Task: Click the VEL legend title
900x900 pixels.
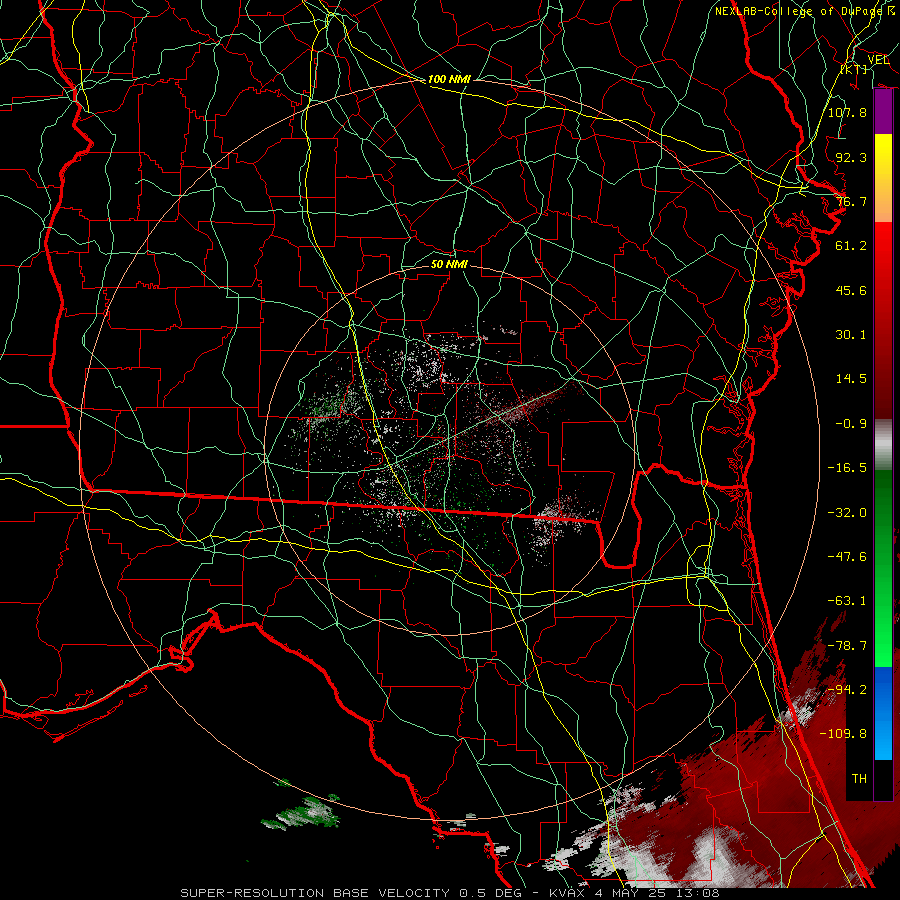Action: (x=879, y=60)
